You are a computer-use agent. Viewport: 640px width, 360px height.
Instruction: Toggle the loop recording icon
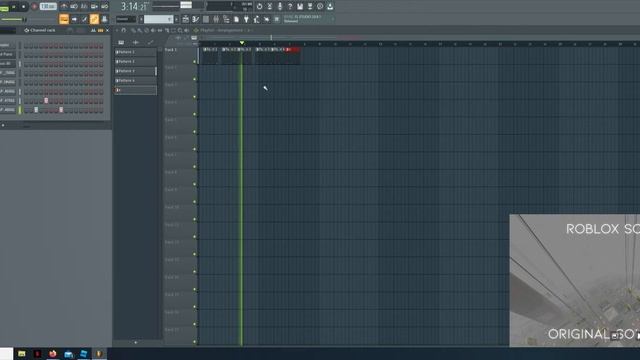pyautogui.click(x=104, y=7)
